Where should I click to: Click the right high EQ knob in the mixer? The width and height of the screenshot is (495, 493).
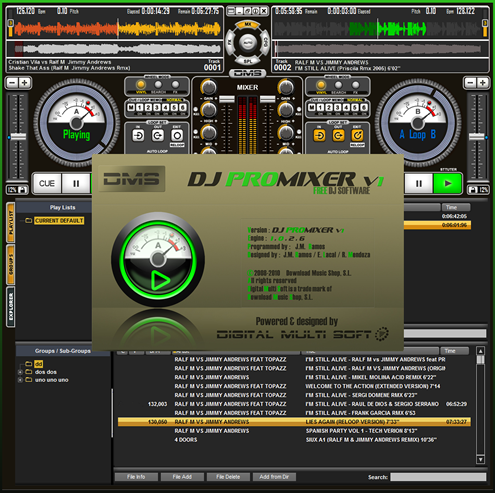286,110
